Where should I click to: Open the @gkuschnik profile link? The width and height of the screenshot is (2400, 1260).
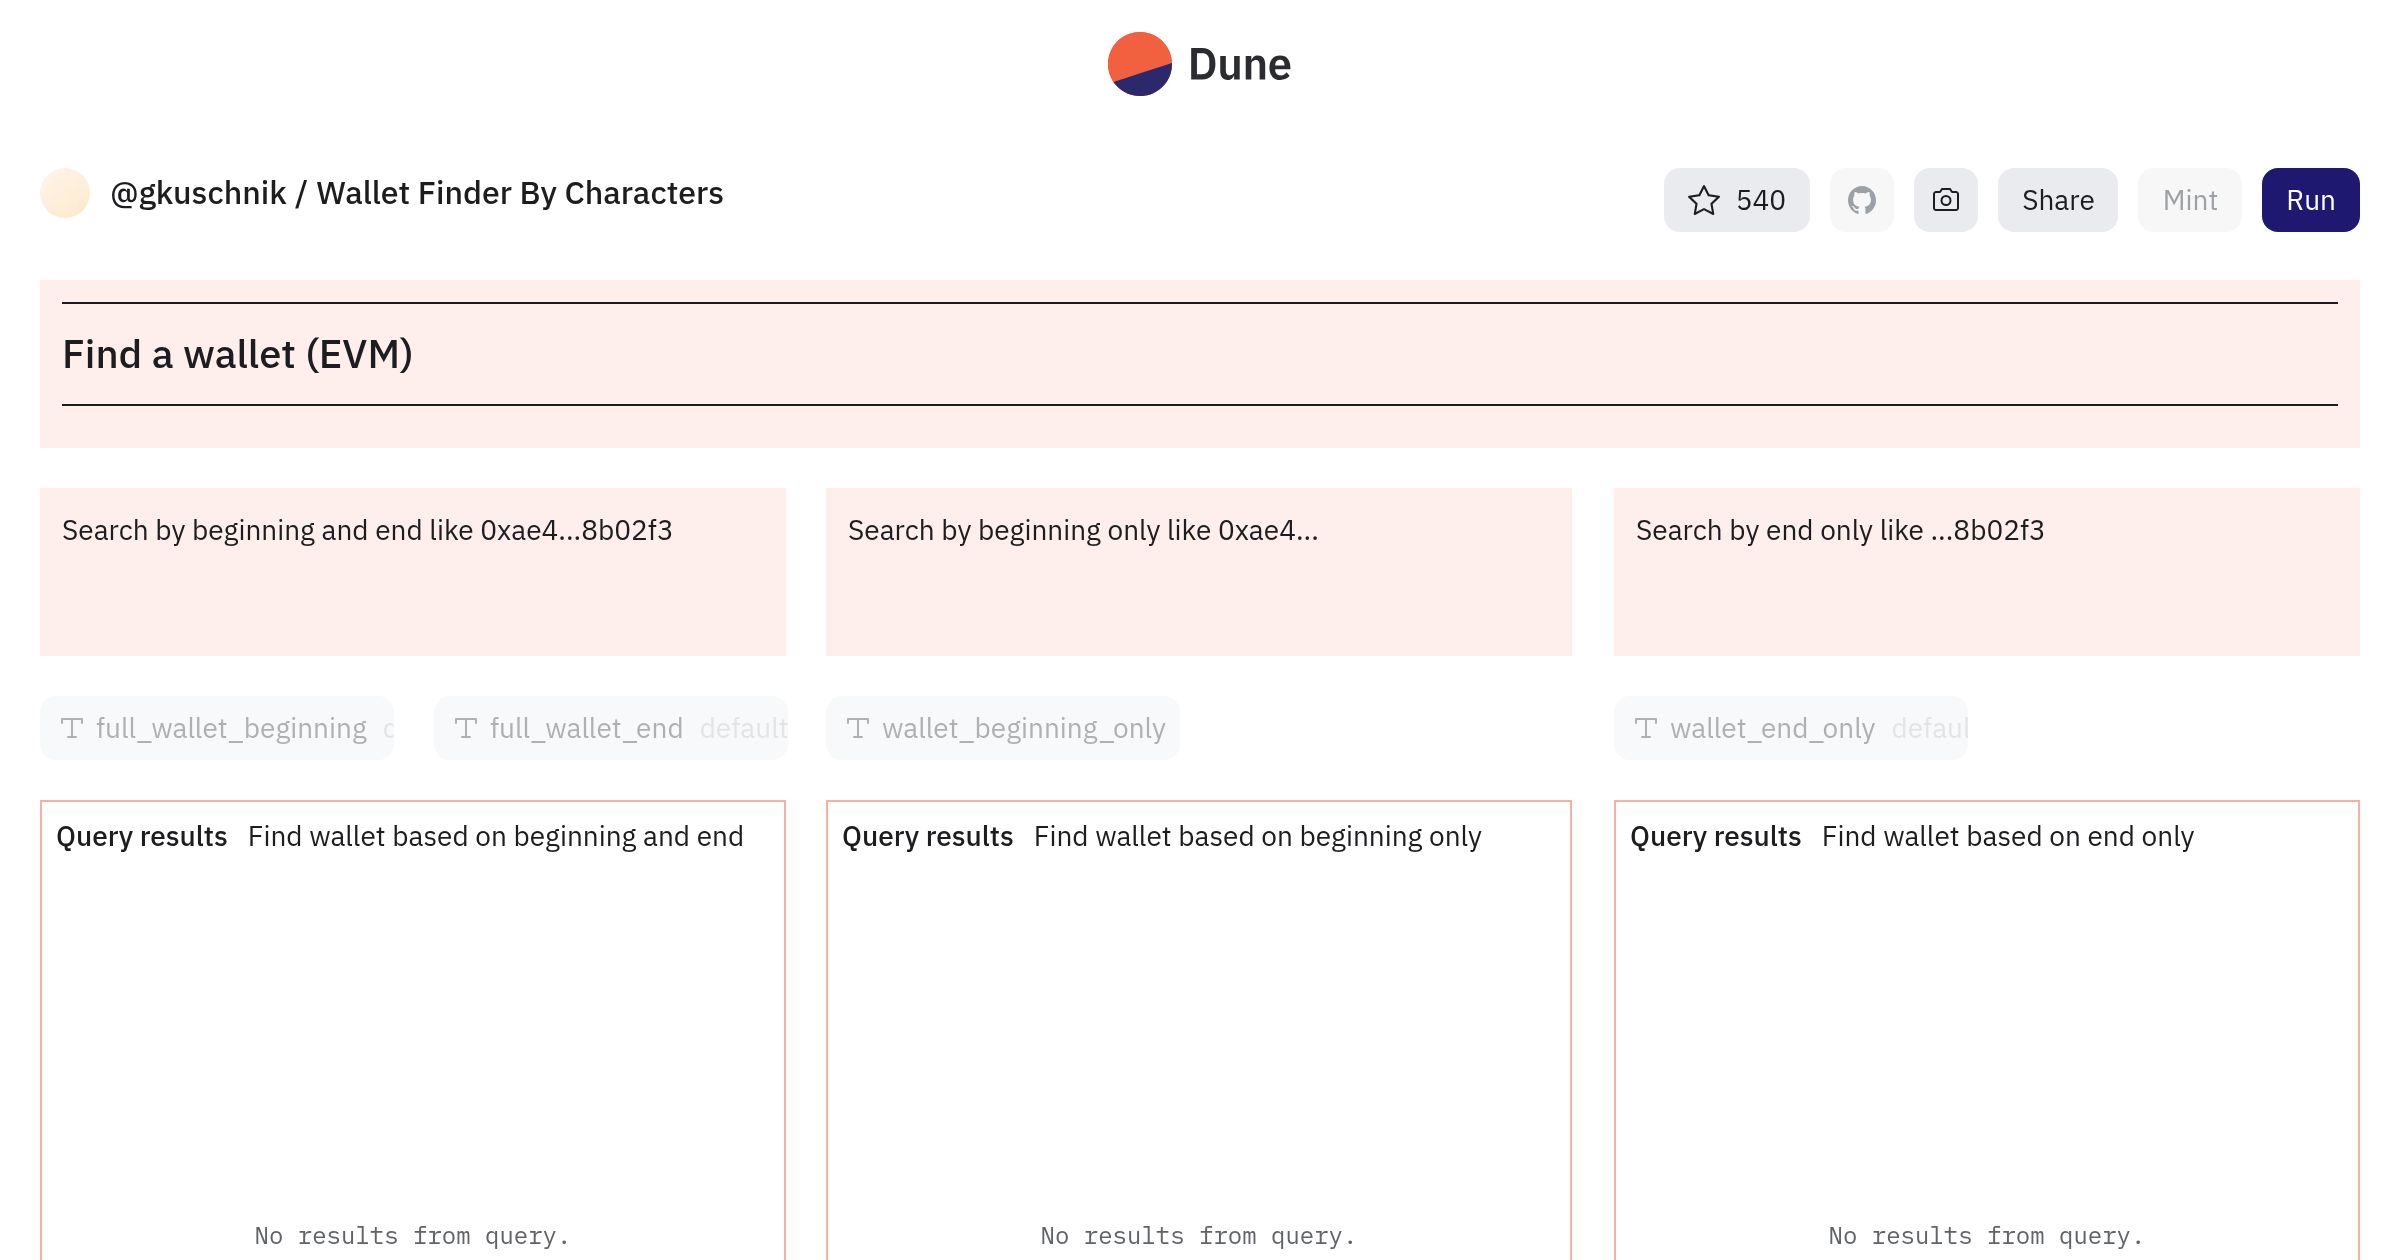198,193
